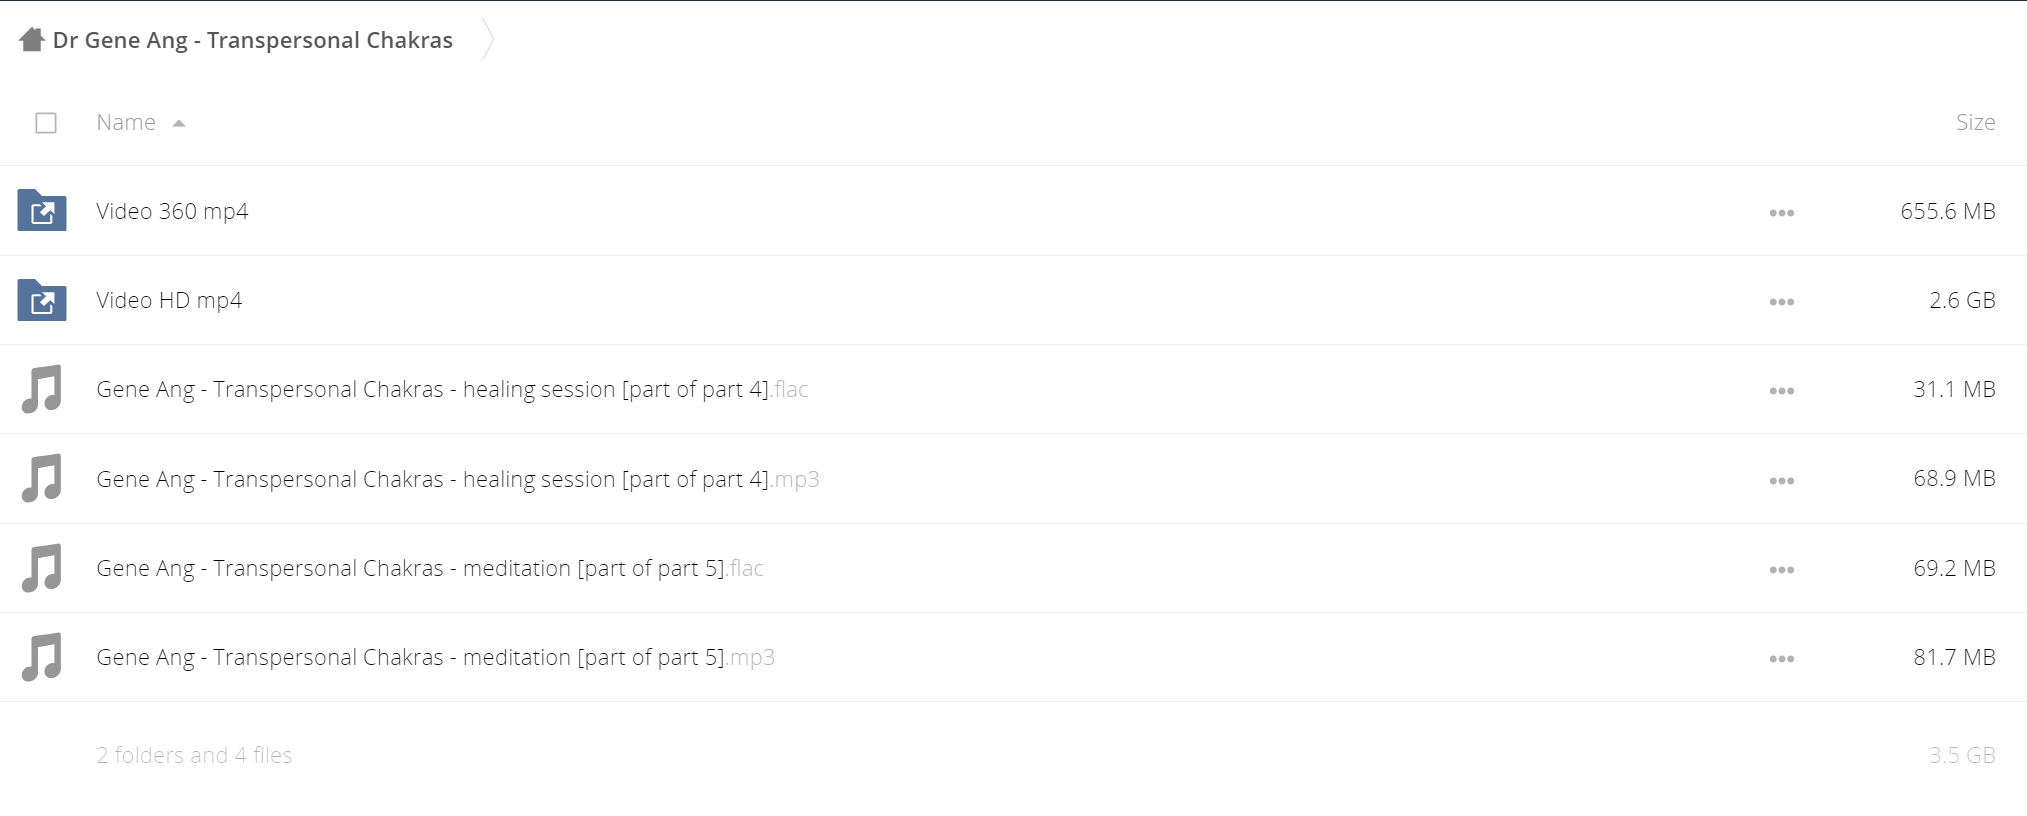Sort files by Name column header
This screenshot has height=816, width=2027.
pyautogui.click(x=126, y=122)
